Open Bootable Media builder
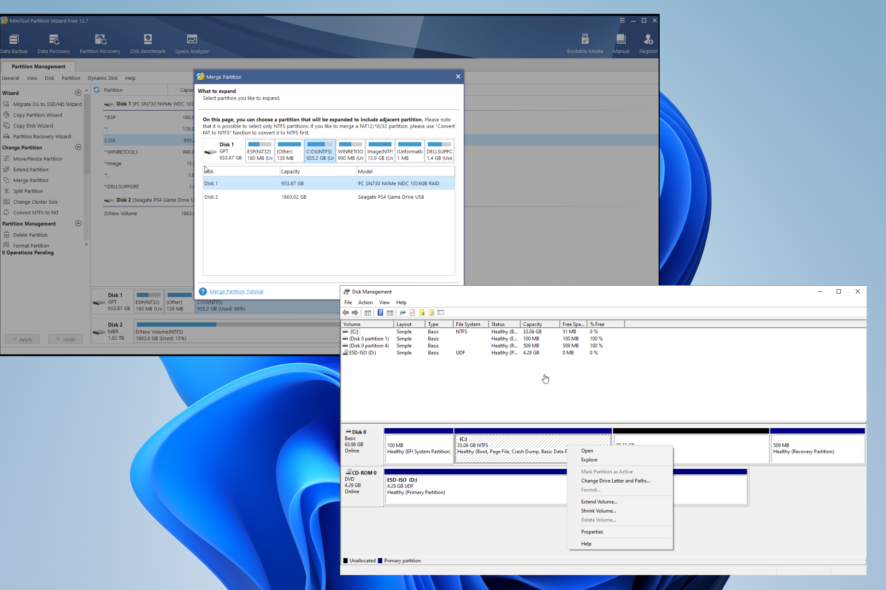Screen dimensions: 886x590 tap(585, 44)
